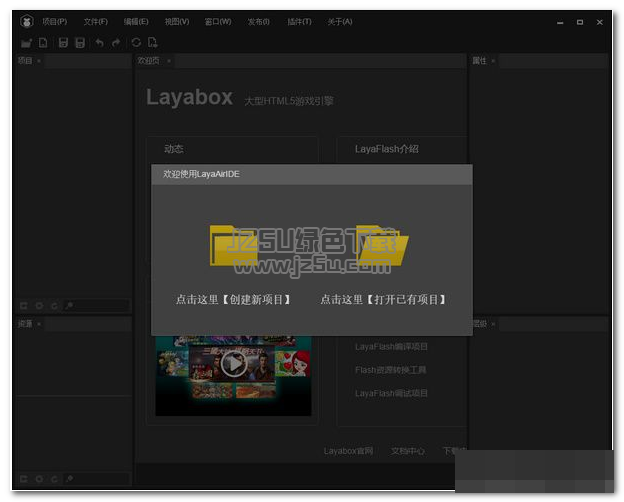624x502 pixels.
Task: Open the 文件(F) menu
Action: click(96, 21)
